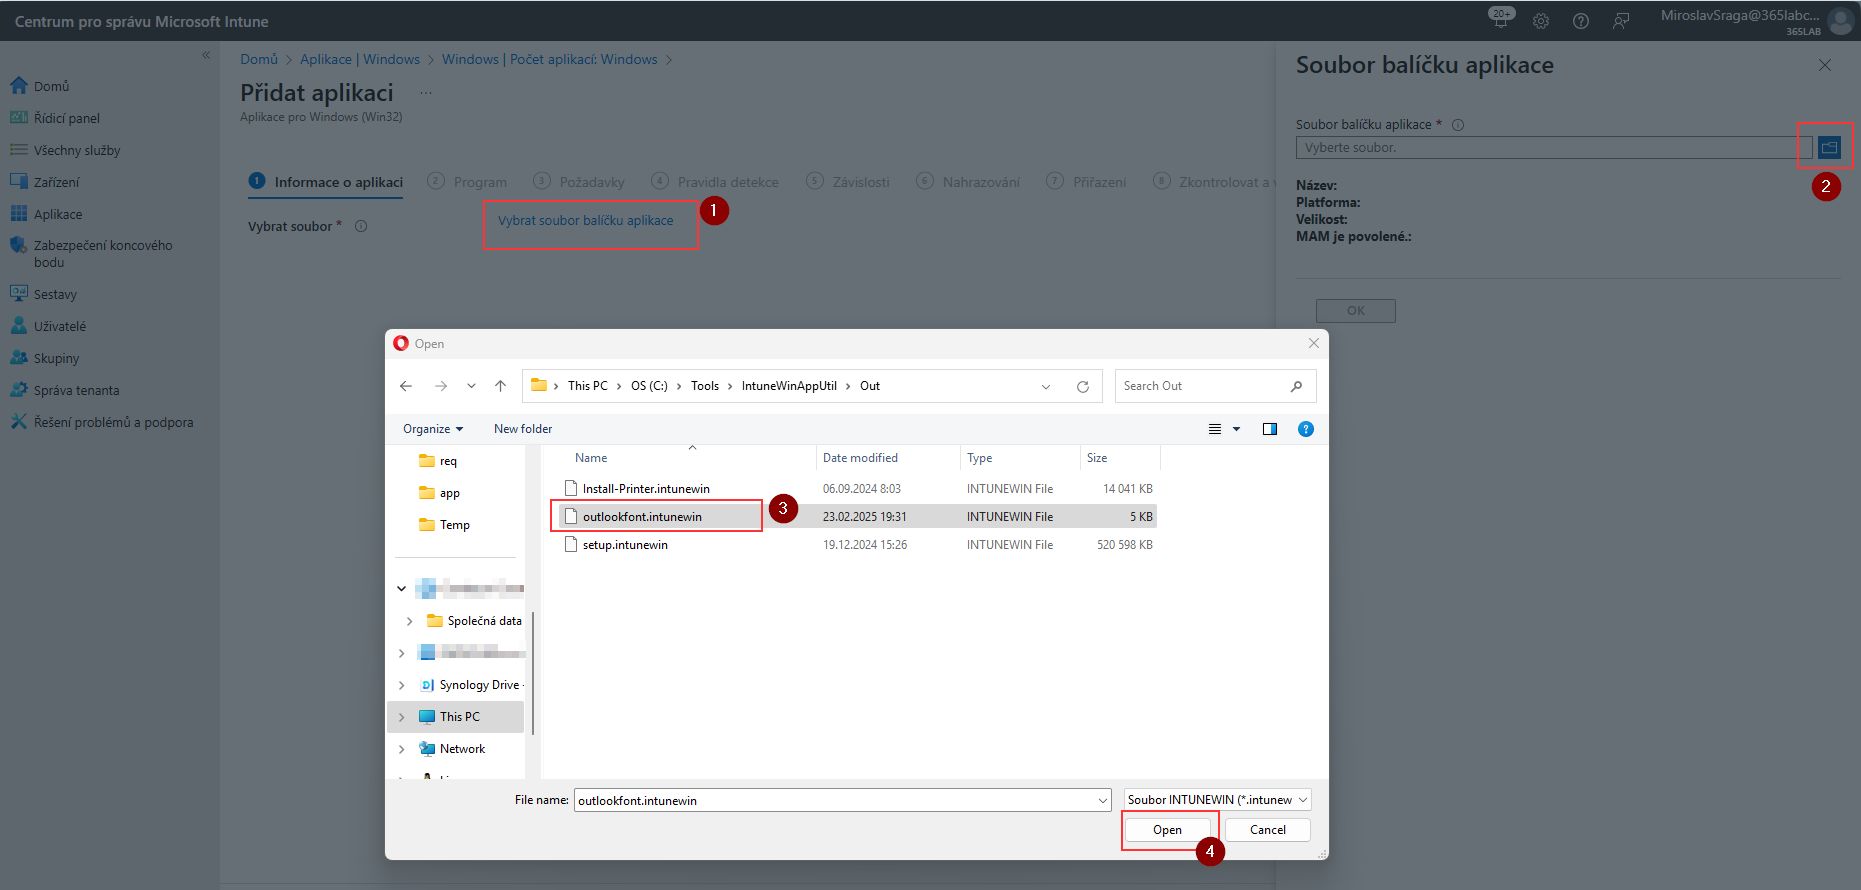1861x890 pixels.
Task: Select the Temp folder in tree
Action: click(454, 525)
